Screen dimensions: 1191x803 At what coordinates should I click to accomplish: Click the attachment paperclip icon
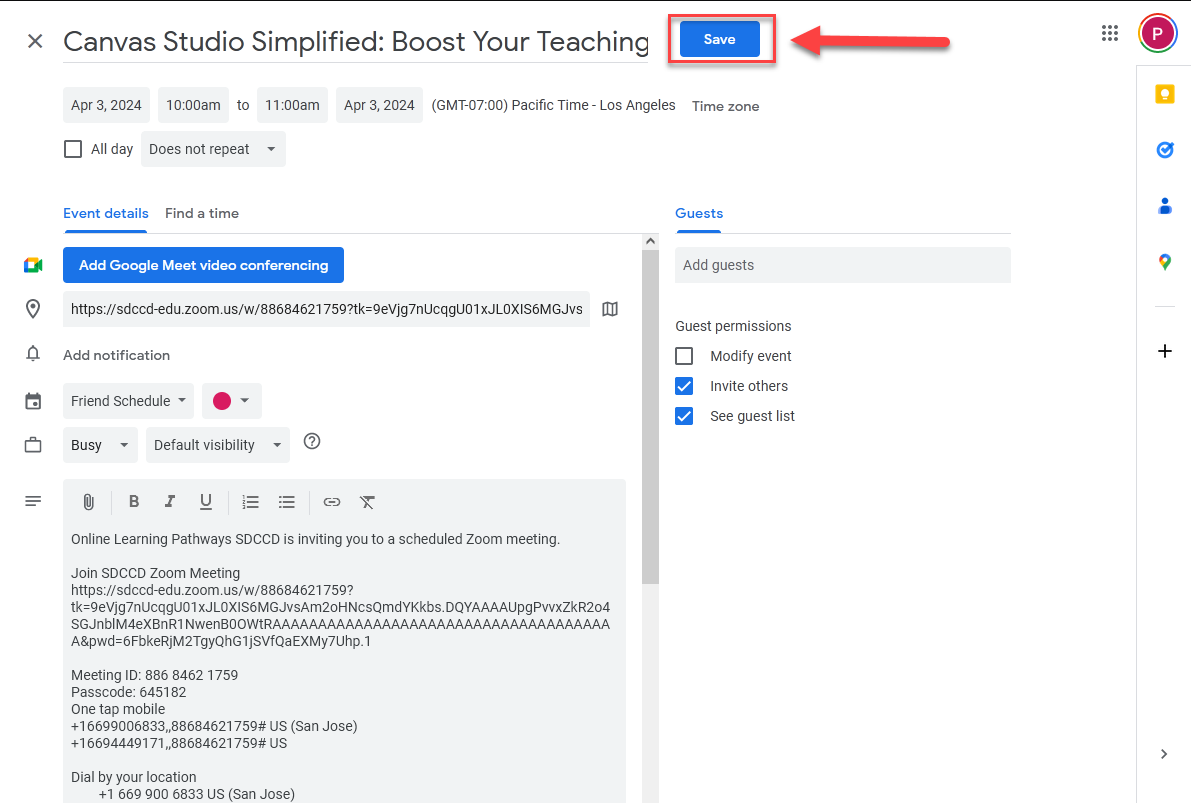(88, 502)
